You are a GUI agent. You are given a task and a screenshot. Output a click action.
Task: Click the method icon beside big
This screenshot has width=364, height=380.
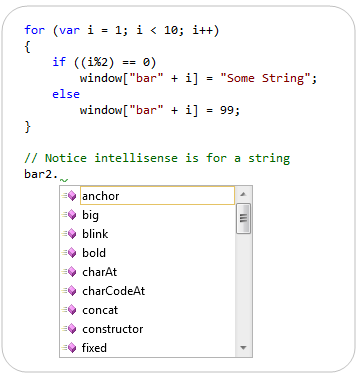click(70, 215)
